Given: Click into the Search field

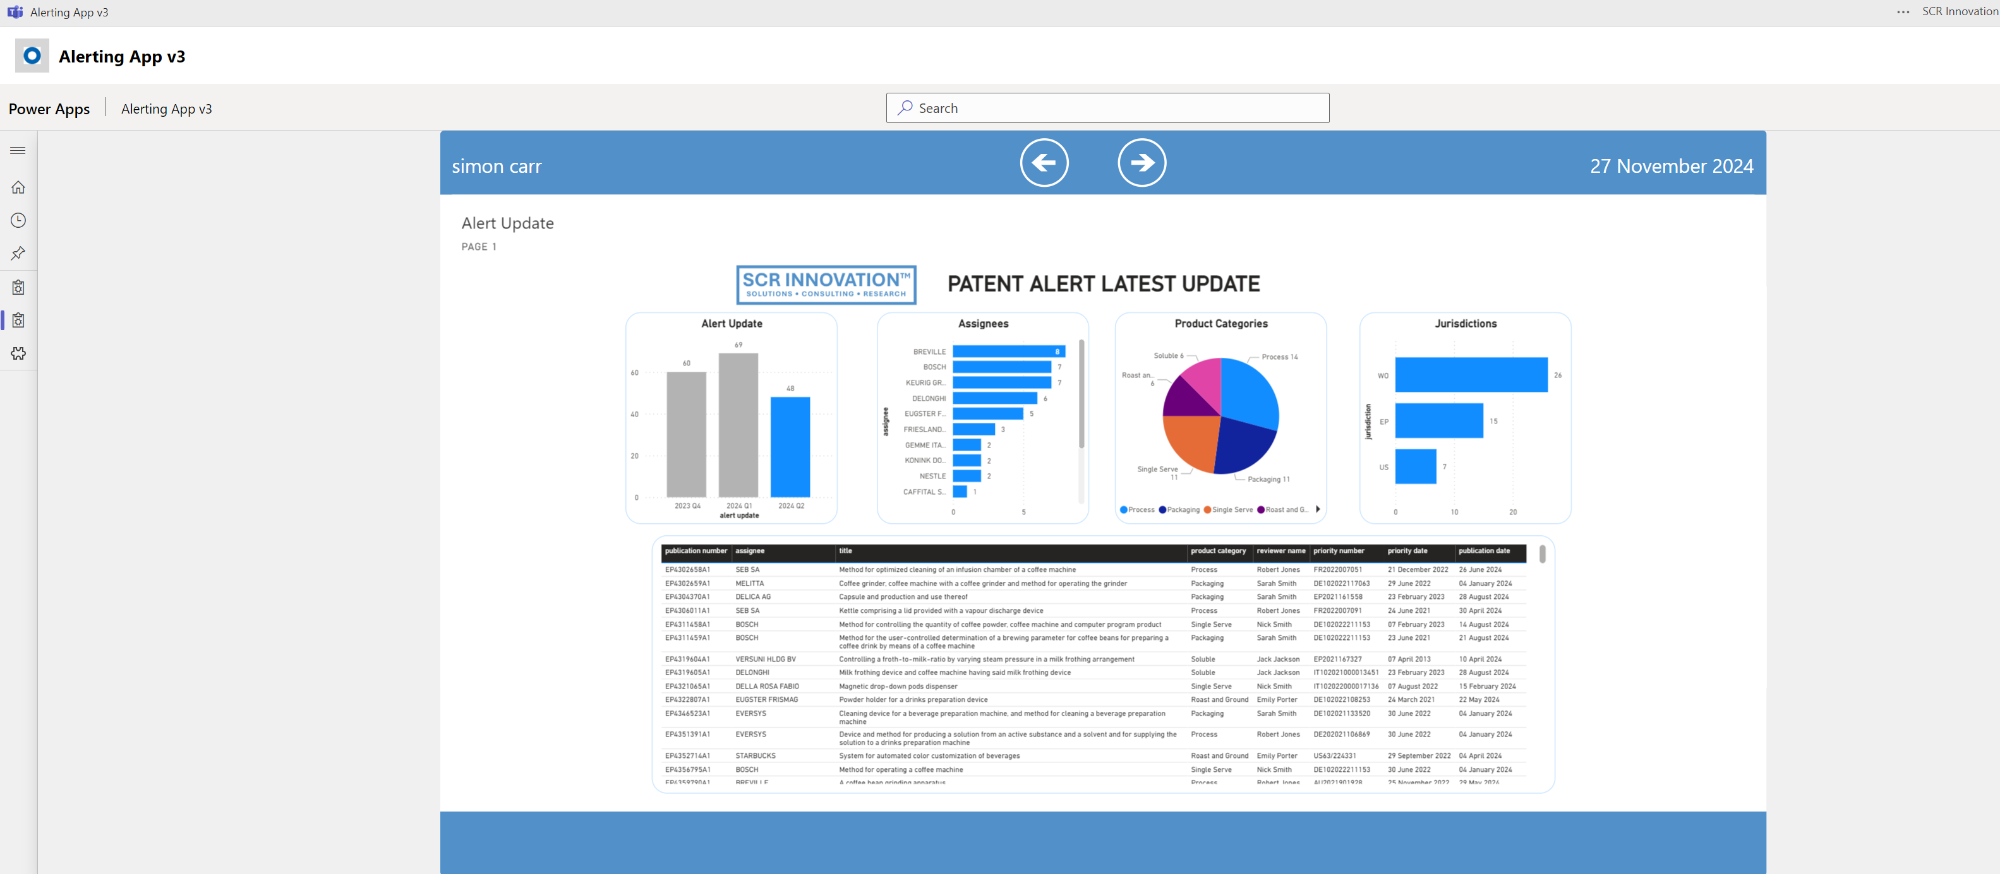Looking at the screenshot, I should pyautogui.click(x=1108, y=108).
